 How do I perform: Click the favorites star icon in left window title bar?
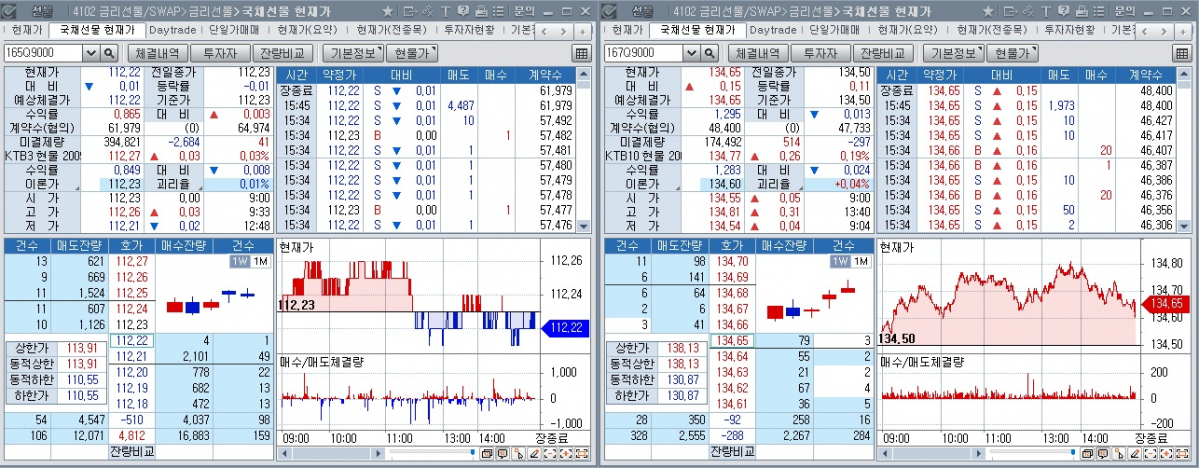pos(388,11)
